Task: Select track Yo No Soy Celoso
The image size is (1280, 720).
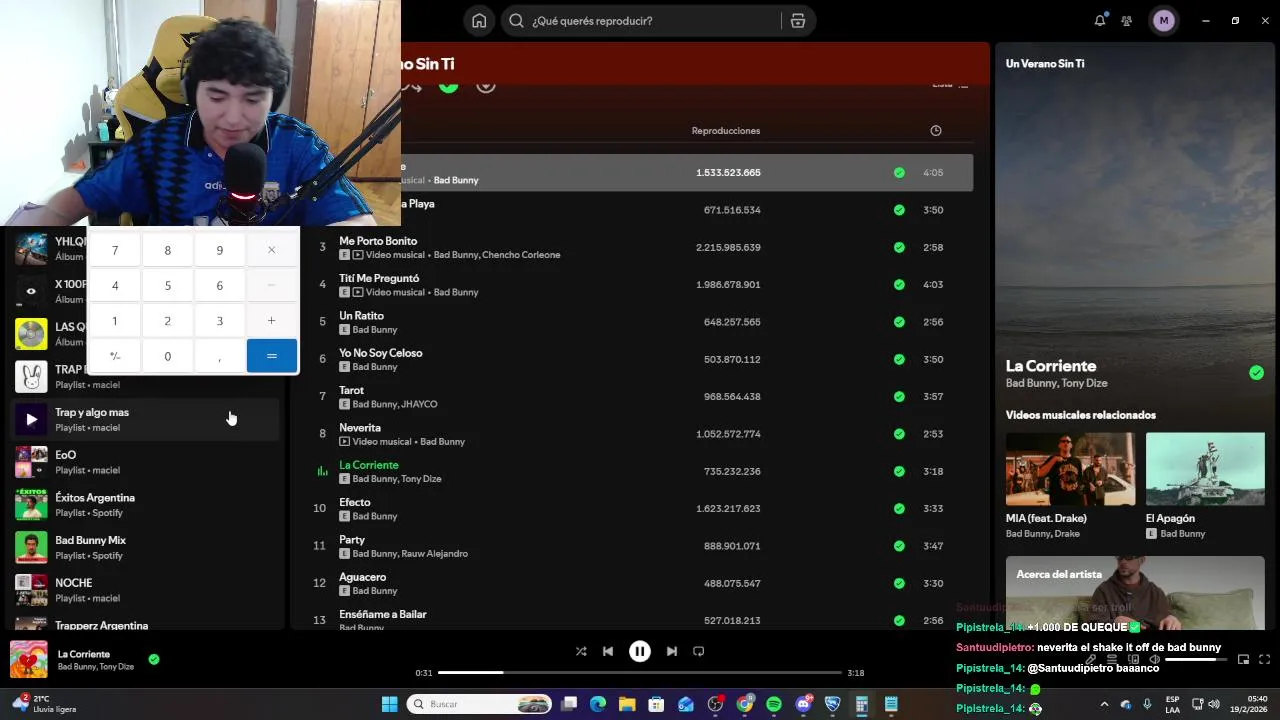Action: (640, 360)
